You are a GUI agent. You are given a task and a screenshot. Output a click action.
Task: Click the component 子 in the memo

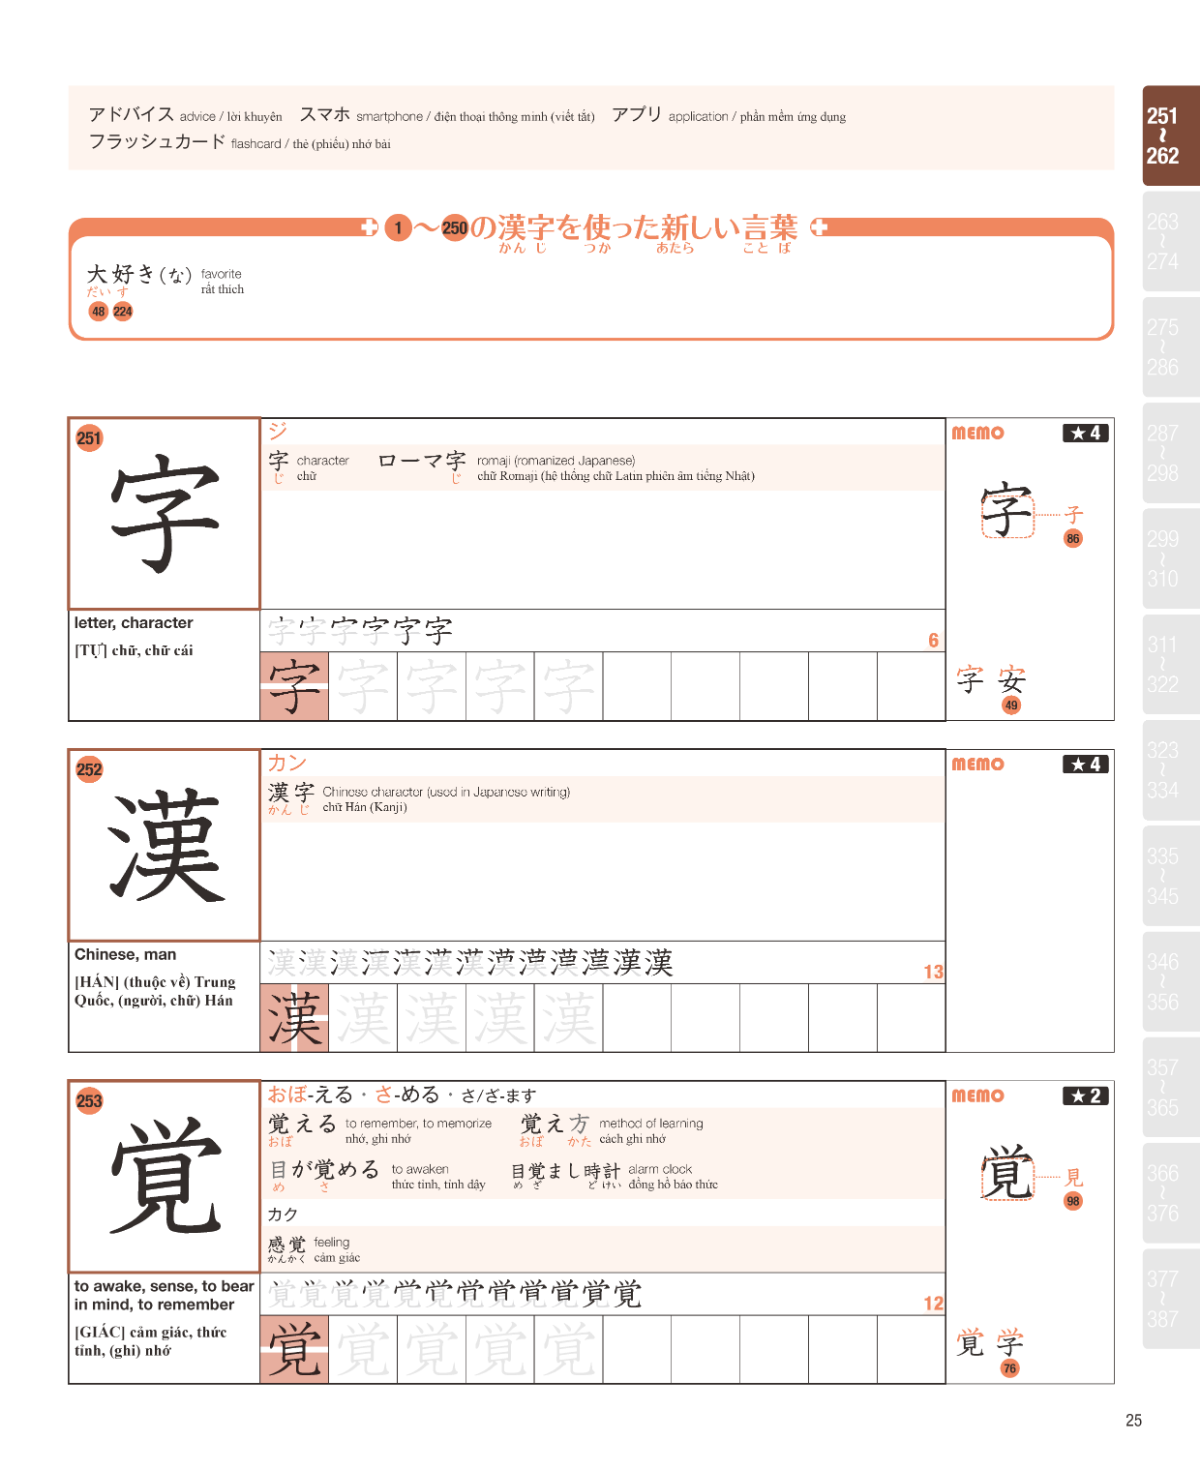(x=1073, y=515)
